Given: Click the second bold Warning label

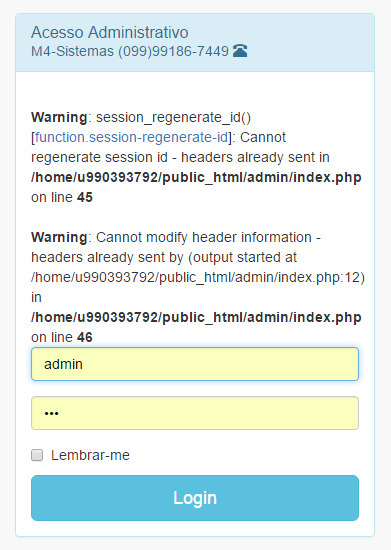Looking at the screenshot, I should click(x=59, y=237).
